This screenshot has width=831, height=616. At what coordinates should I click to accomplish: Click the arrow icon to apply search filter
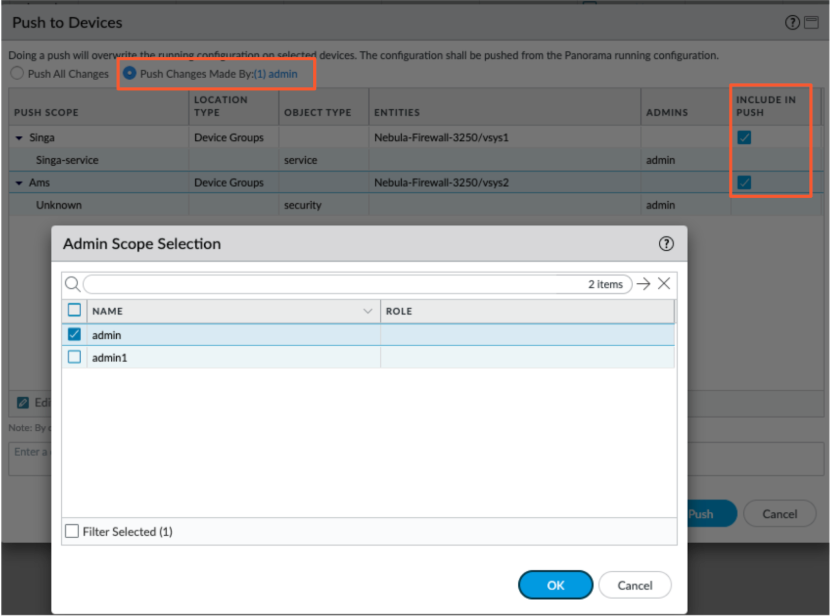pos(643,284)
